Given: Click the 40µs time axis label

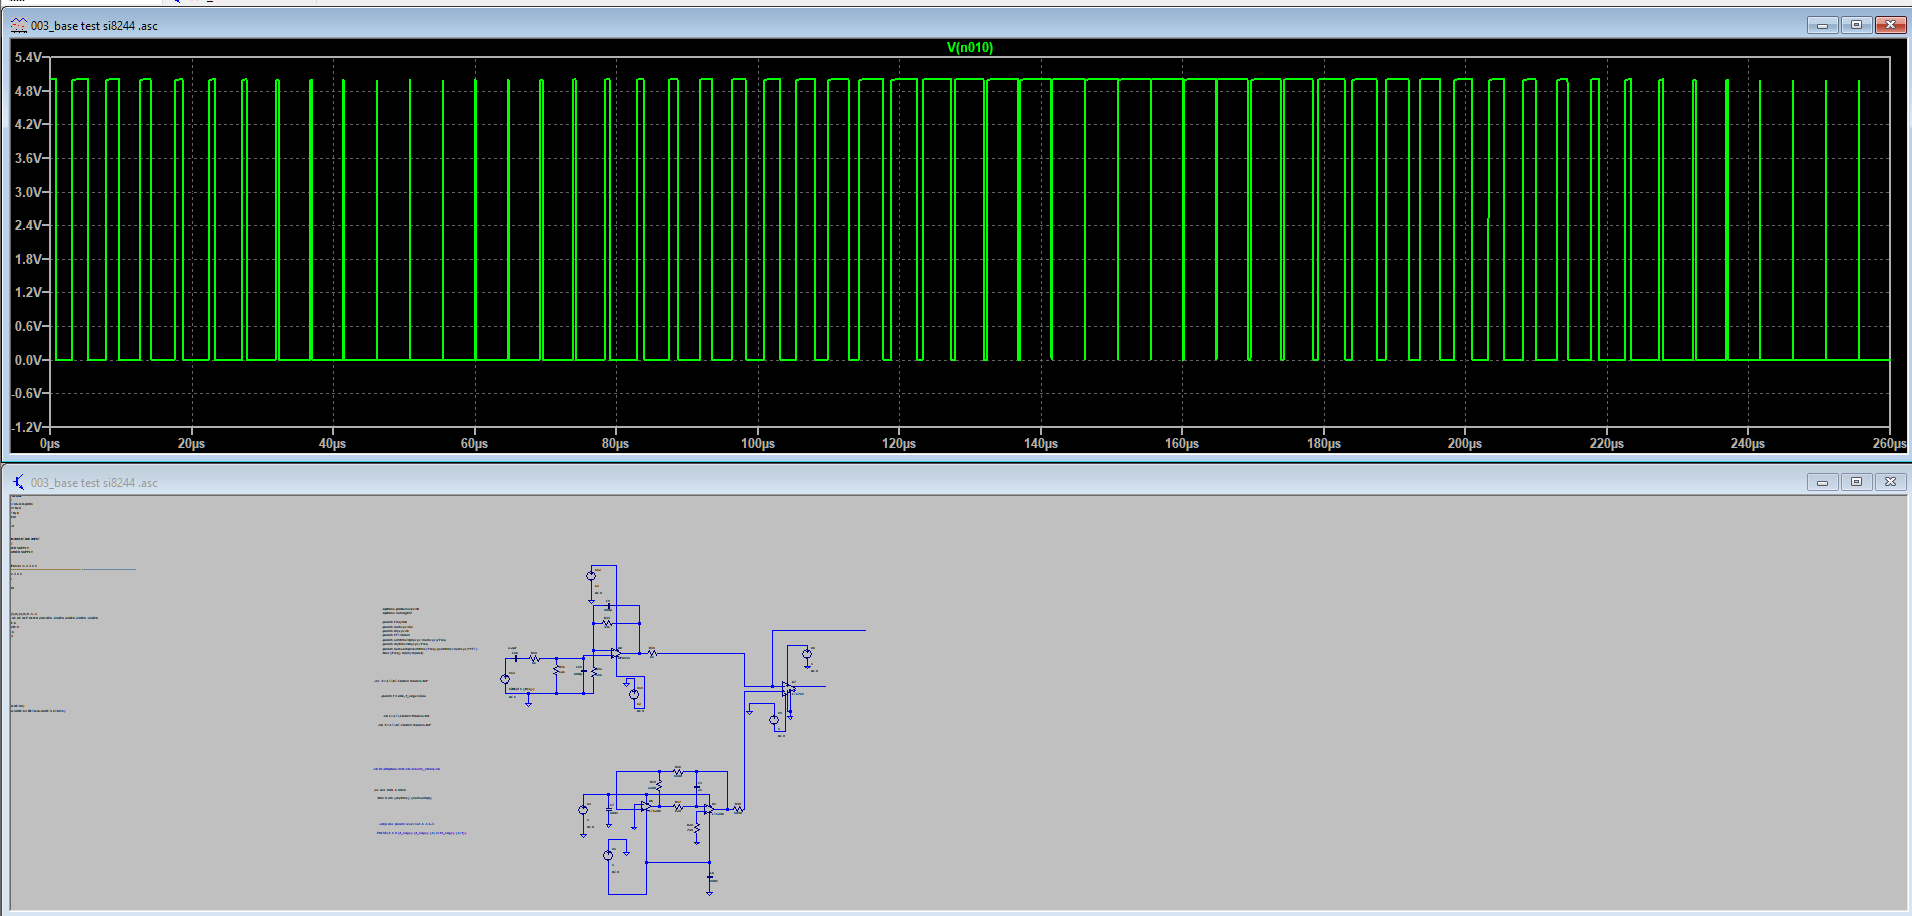Looking at the screenshot, I should 333,443.
